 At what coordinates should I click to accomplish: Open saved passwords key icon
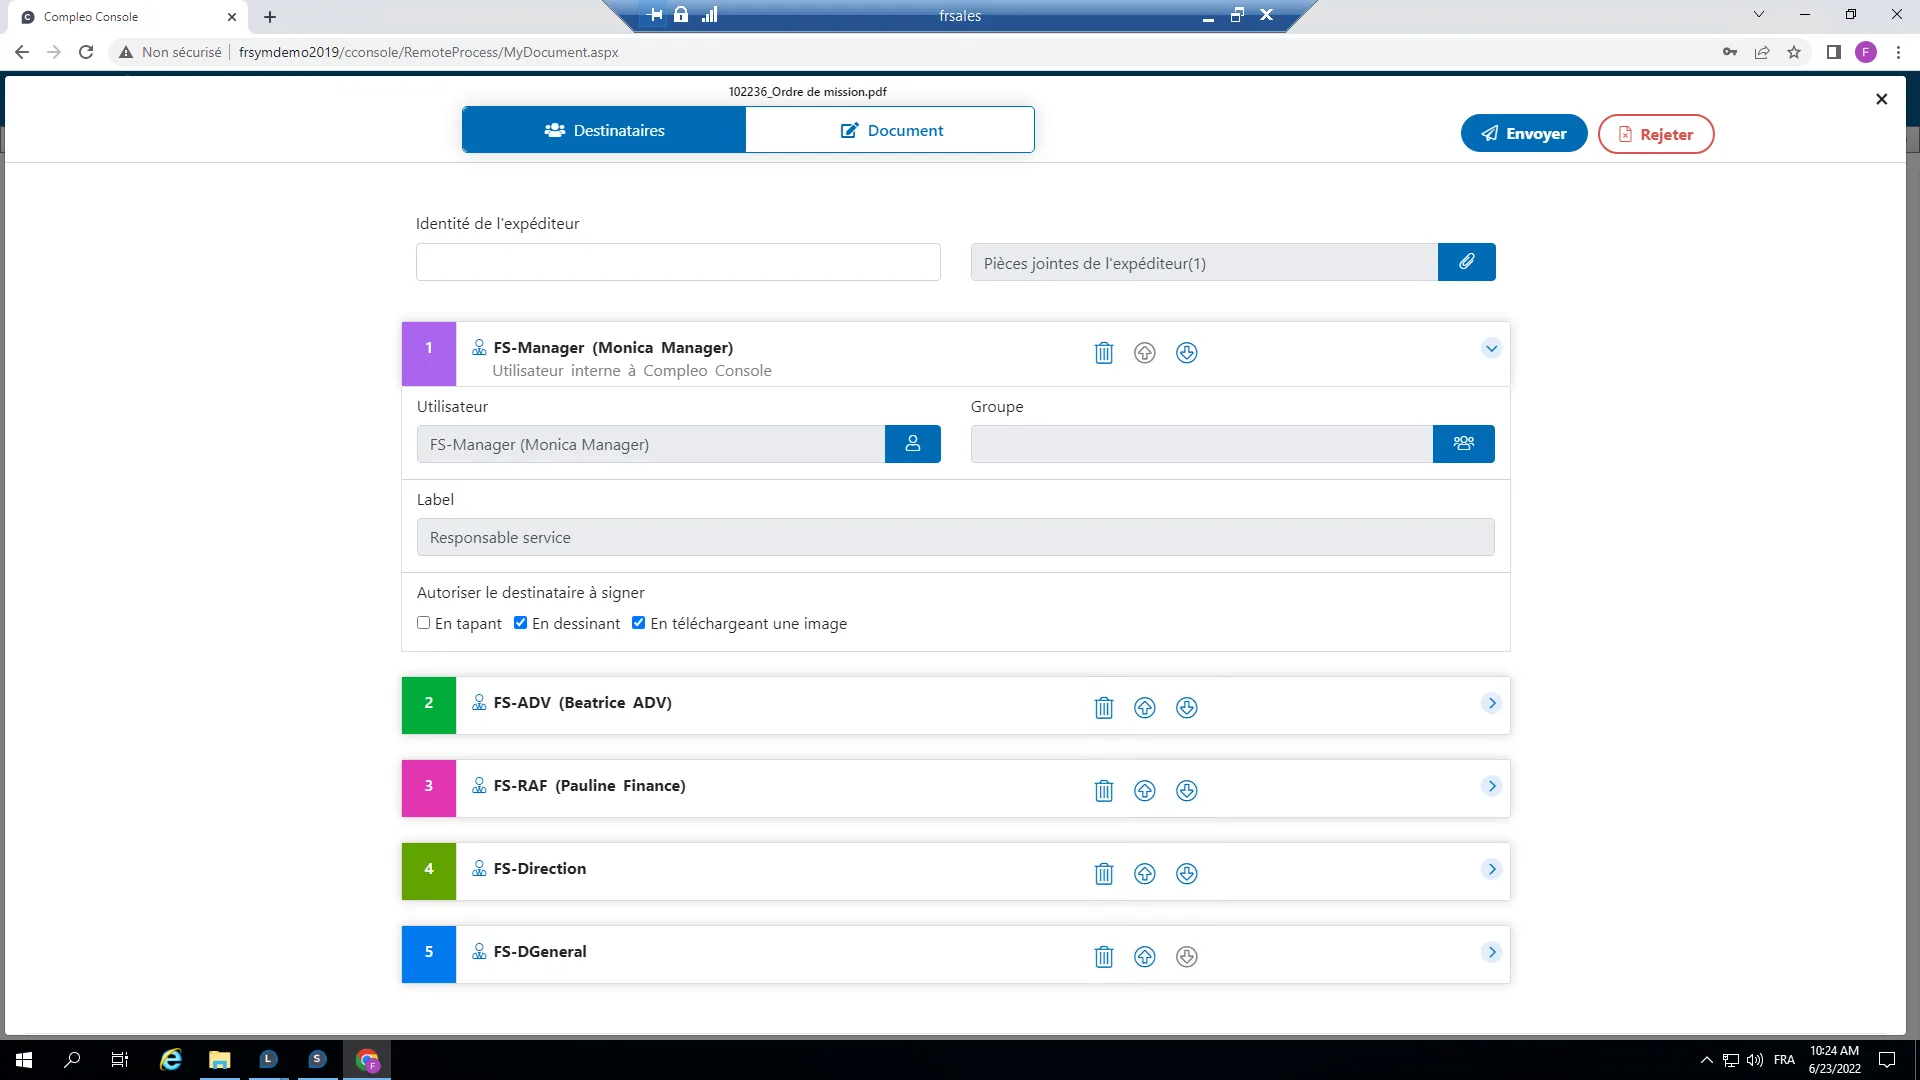1730,52
